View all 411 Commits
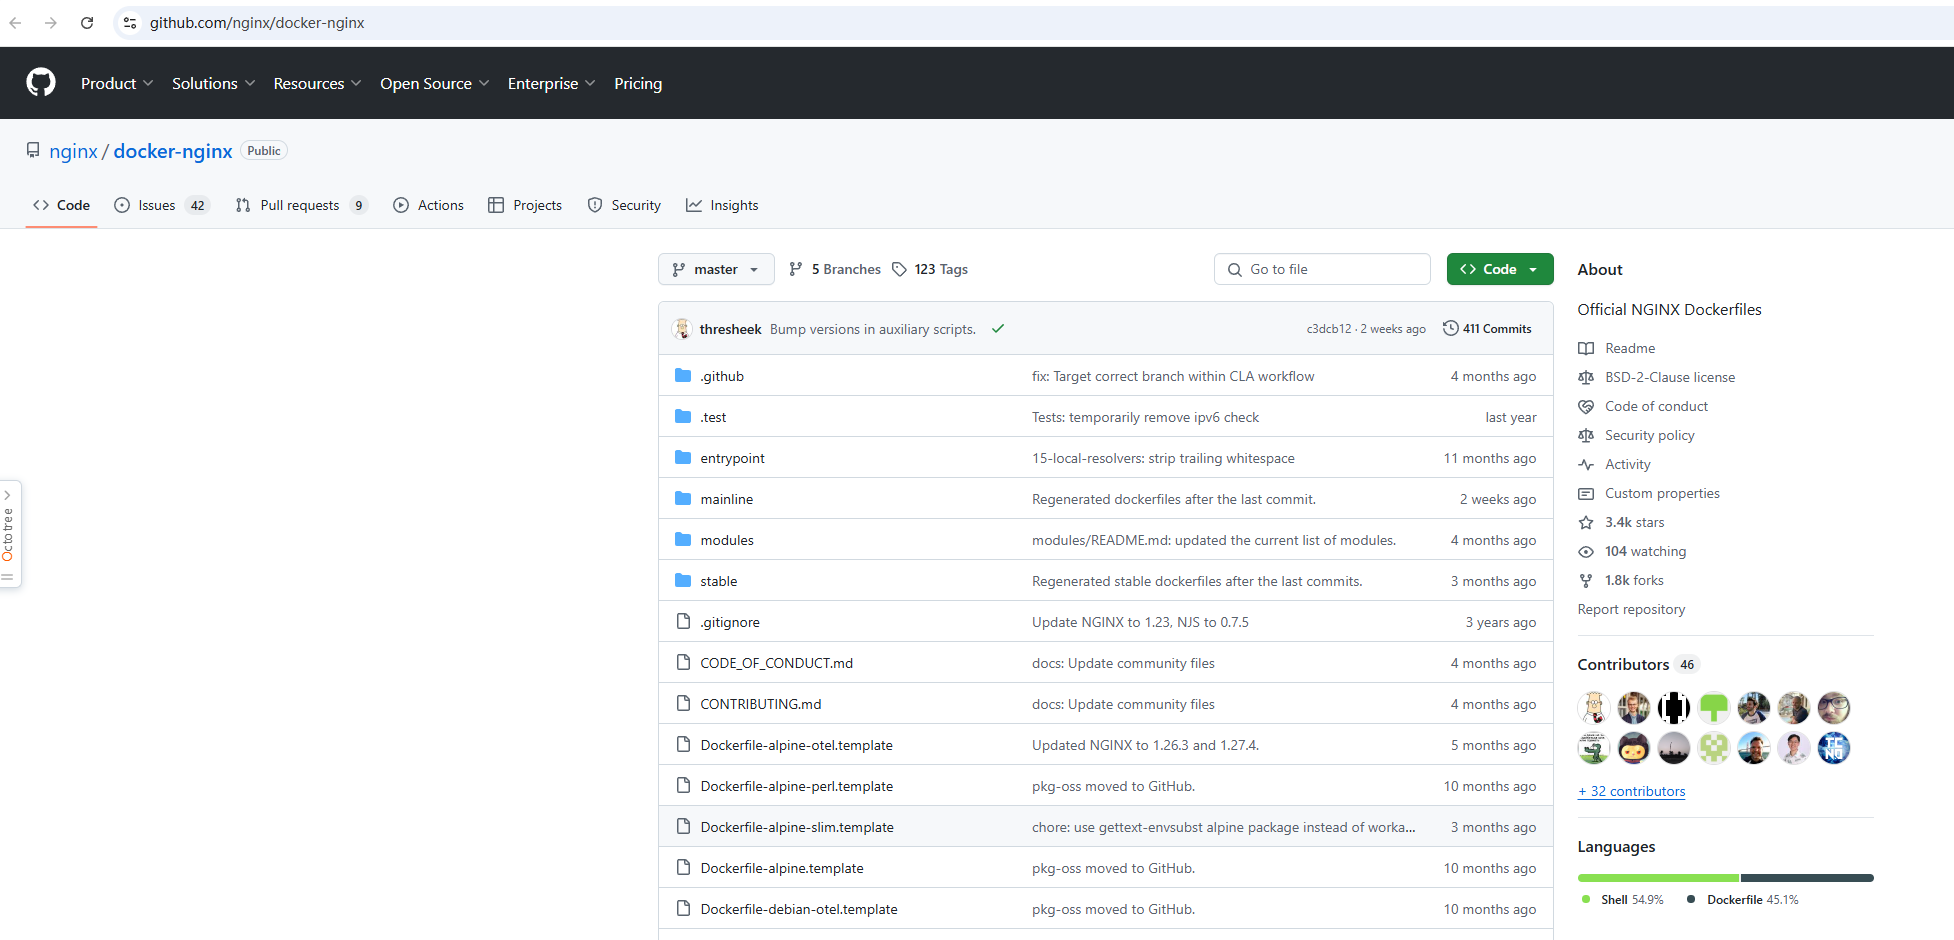The width and height of the screenshot is (1954, 940). point(1487,328)
